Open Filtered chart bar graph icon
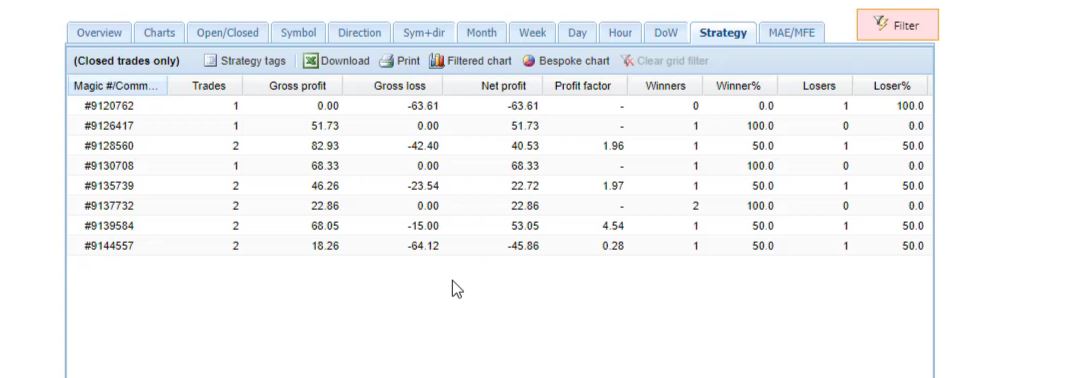Viewport: 1075px width, 378px height. coord(437,61)
